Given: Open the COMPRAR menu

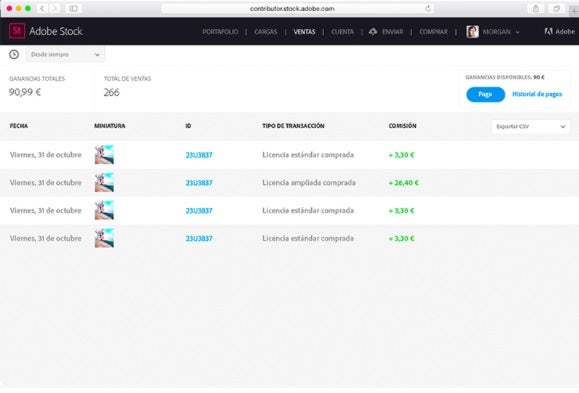Looking at the screenshot, I should tap(433, 32).
